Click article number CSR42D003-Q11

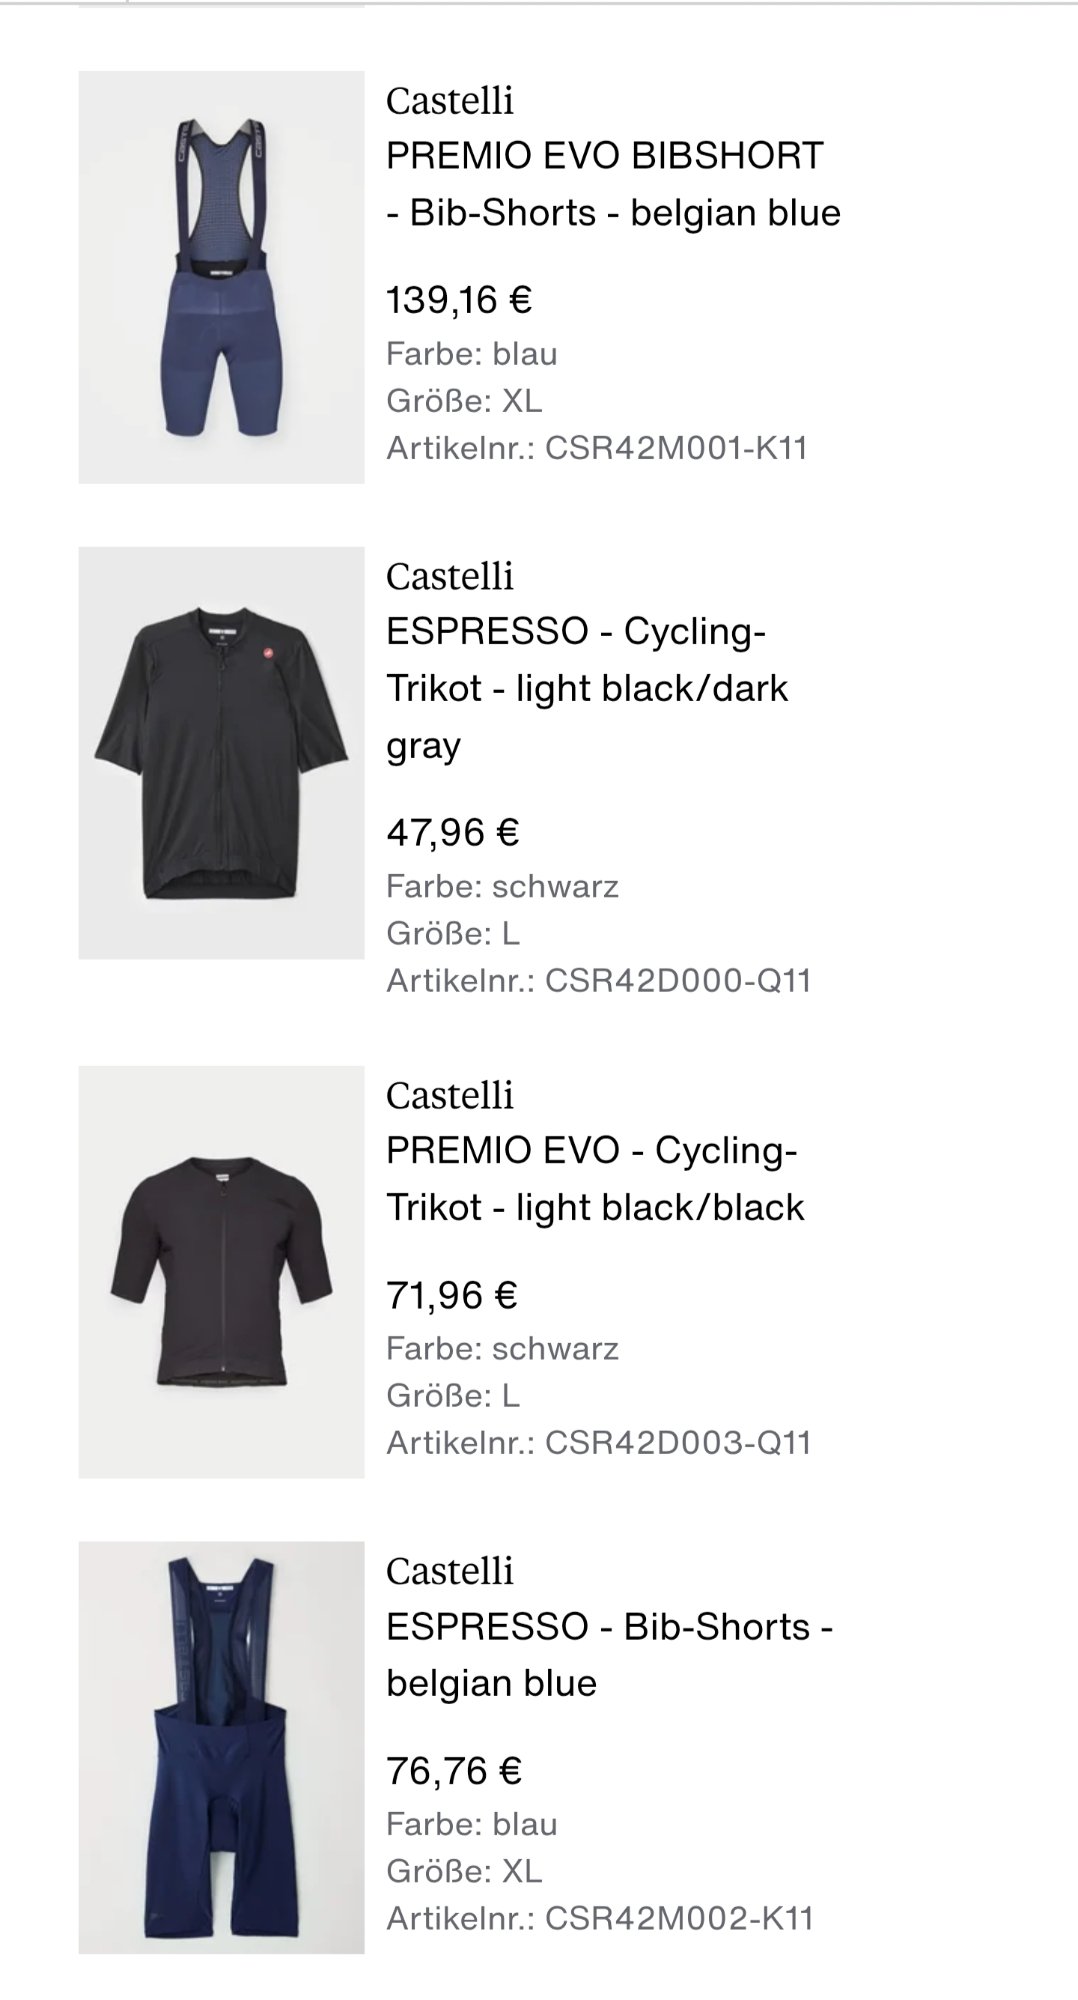click(598, 1442)
